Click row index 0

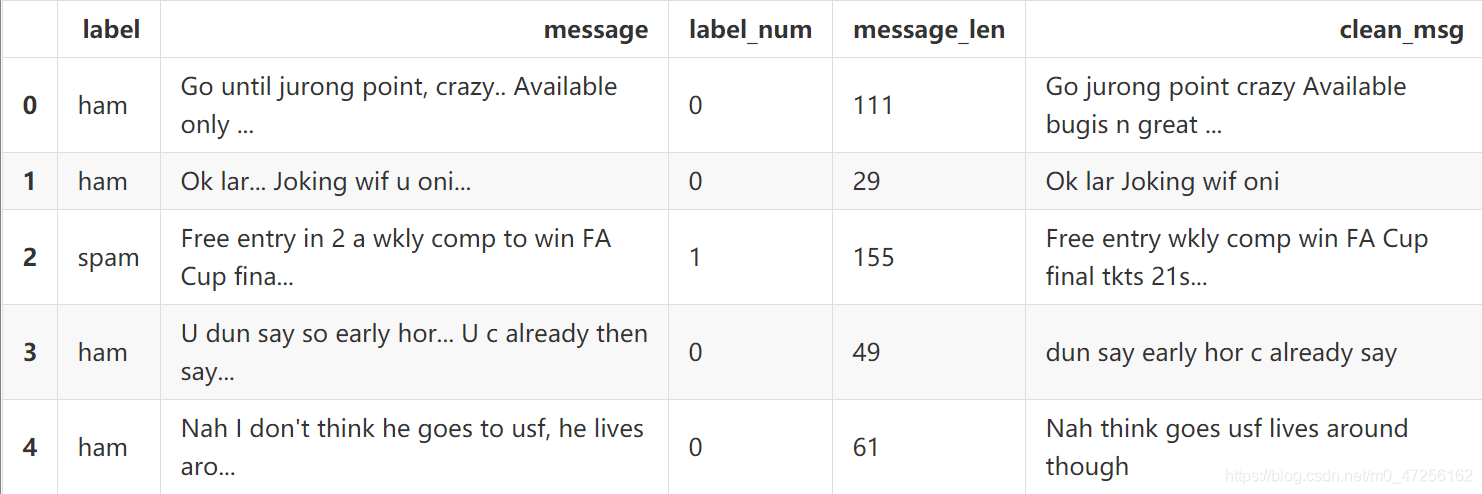(30, 105)
